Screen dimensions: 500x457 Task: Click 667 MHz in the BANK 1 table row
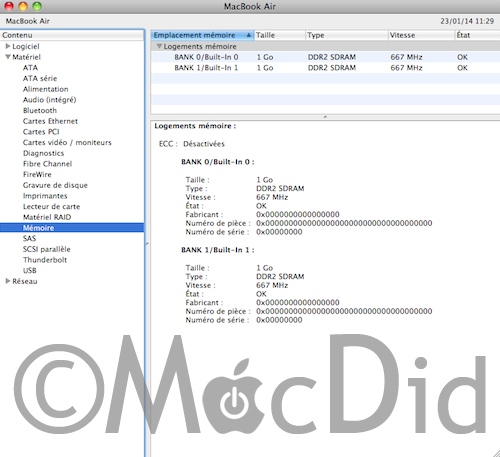406,68
